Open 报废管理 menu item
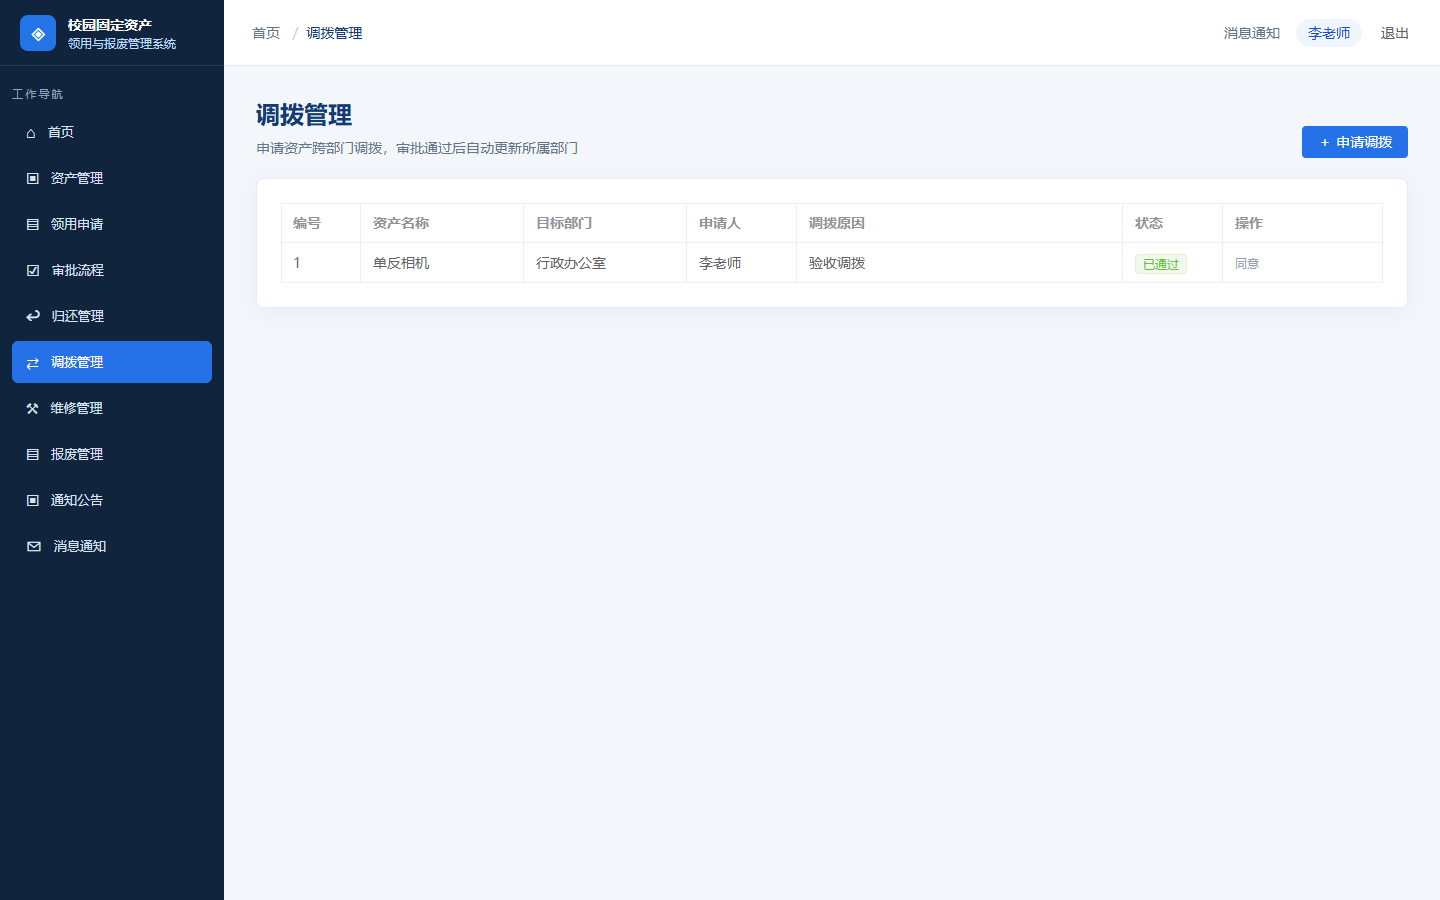Screen dimensions: 1440x900 coord(112,454)
